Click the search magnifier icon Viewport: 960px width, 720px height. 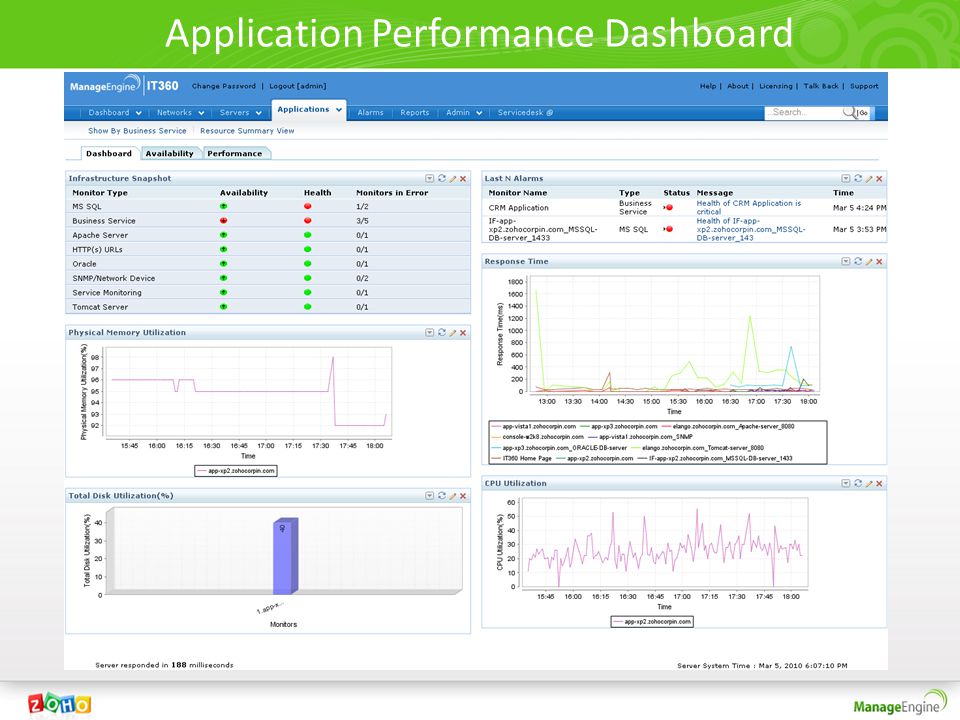click(849, 112)
